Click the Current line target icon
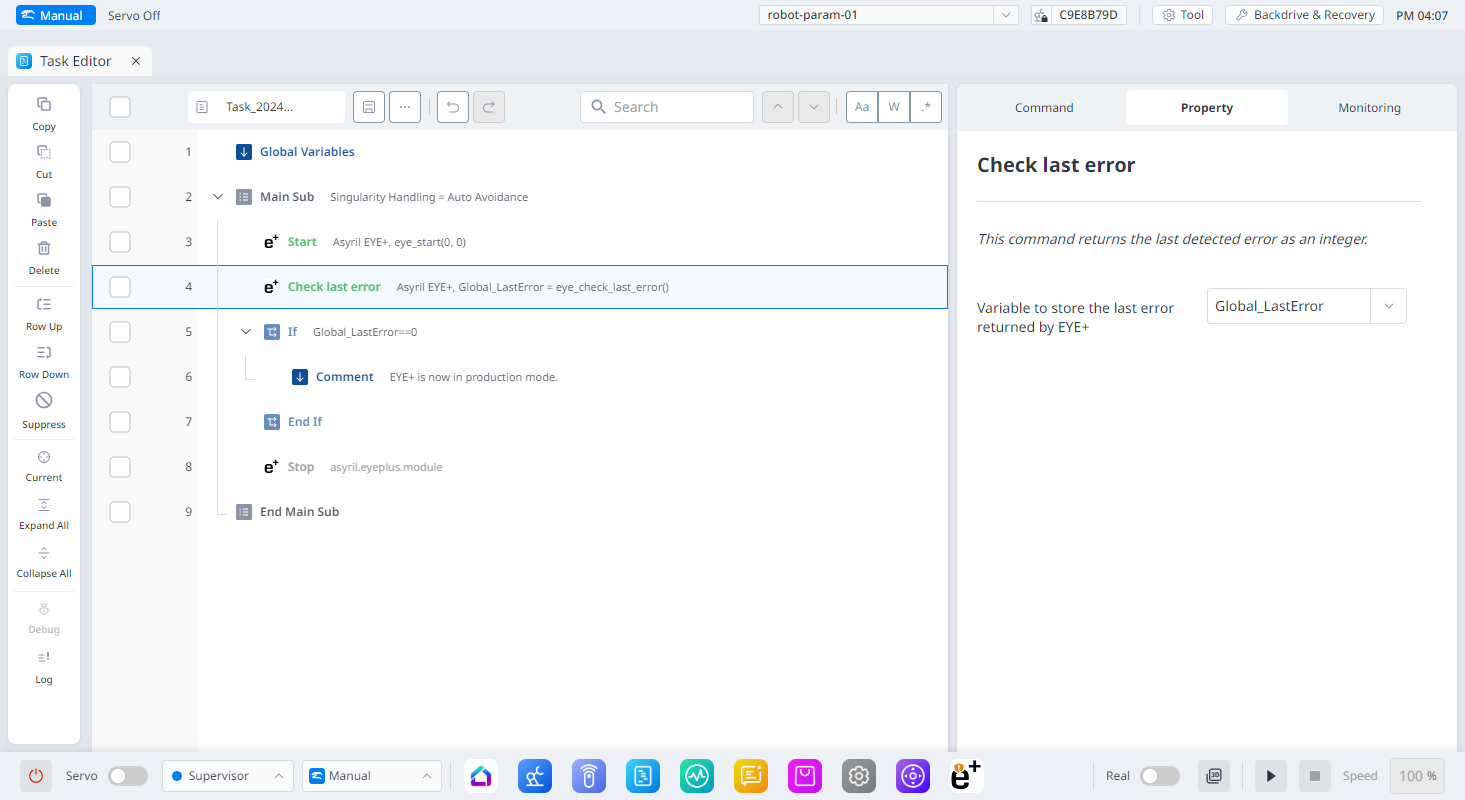The width and height of the screenshot is (1465, 800). tap(44, 456)
